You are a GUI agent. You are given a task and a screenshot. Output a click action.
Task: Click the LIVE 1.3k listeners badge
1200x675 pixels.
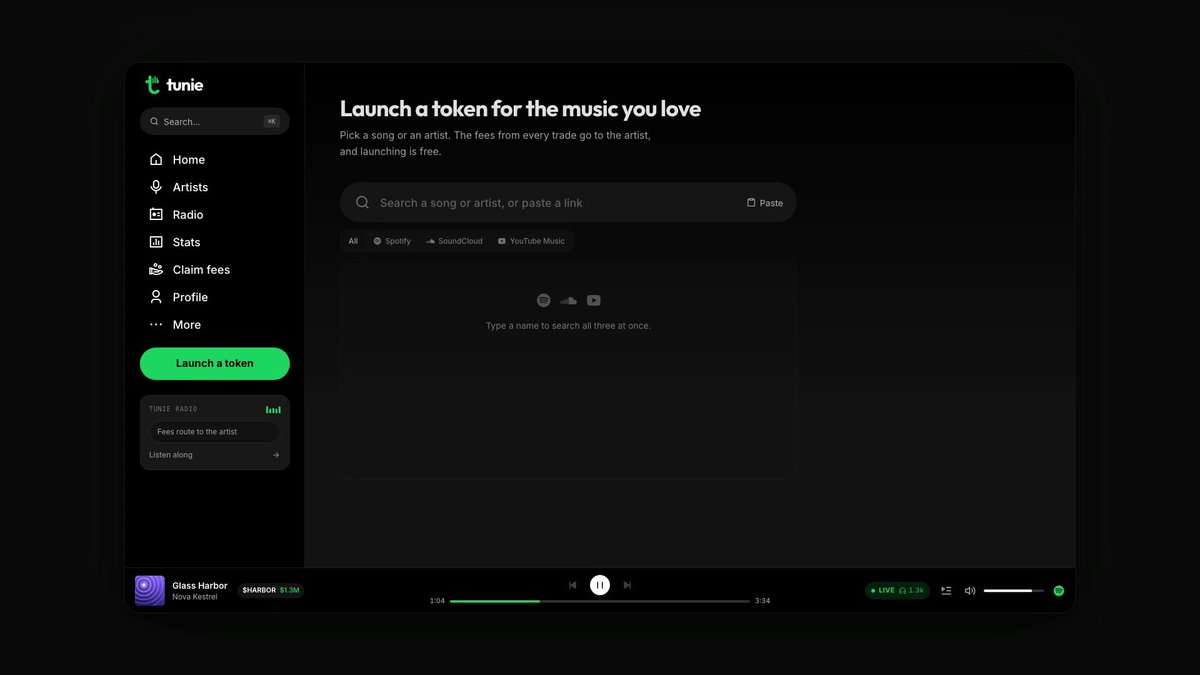[x=897, y=591]
